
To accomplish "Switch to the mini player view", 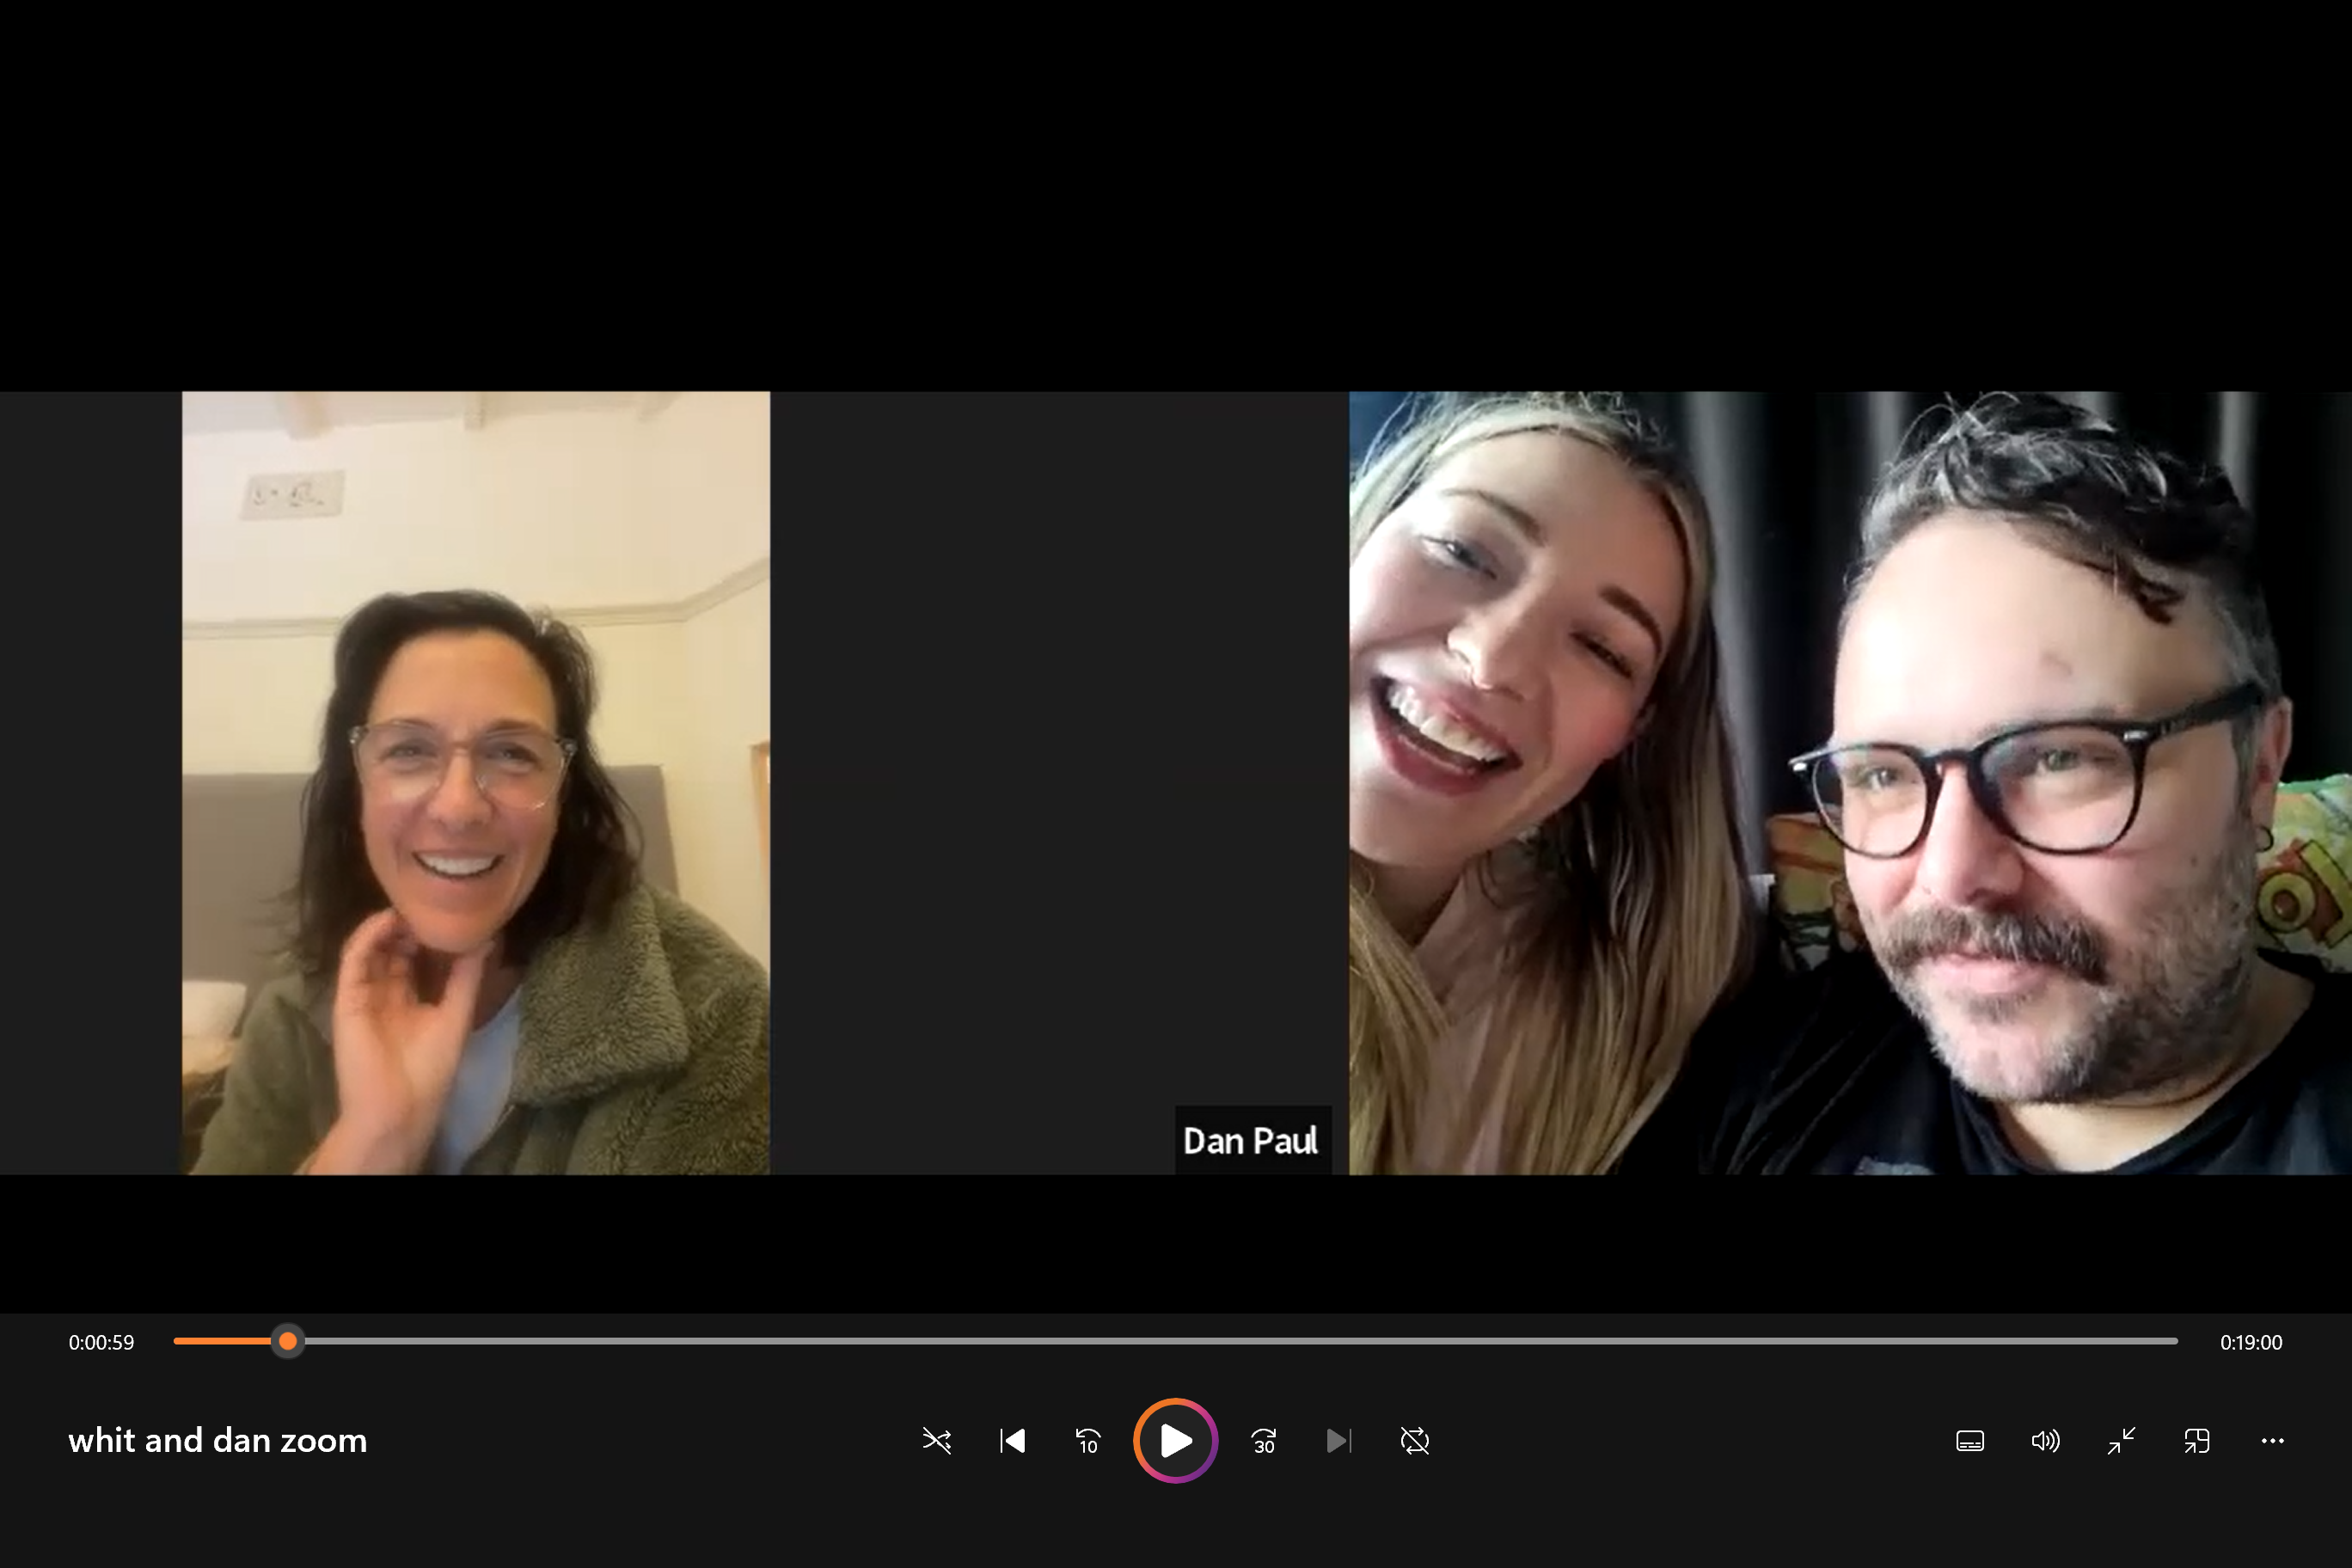I will (2197, 1440).
